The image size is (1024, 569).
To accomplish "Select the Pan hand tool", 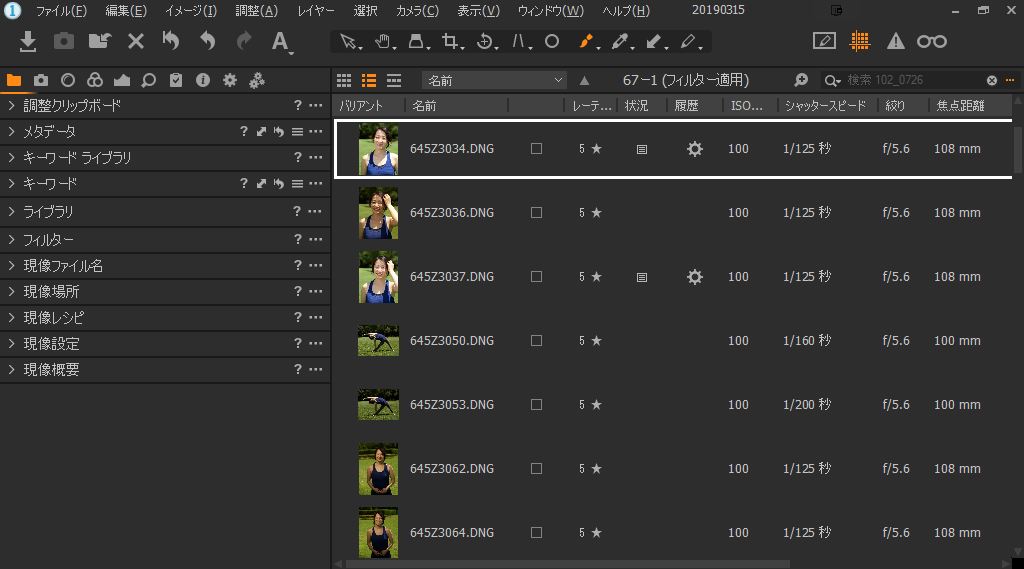I will [x=381, y=42].
